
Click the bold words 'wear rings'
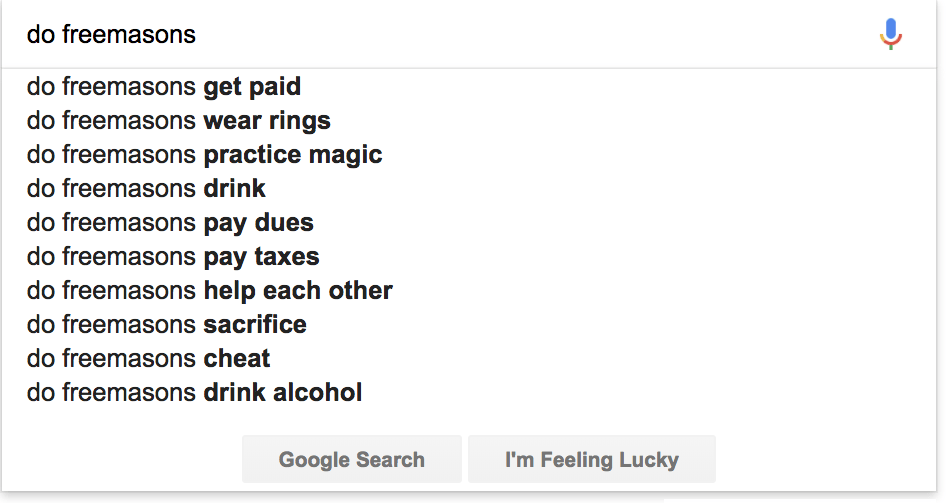(267, 122)
